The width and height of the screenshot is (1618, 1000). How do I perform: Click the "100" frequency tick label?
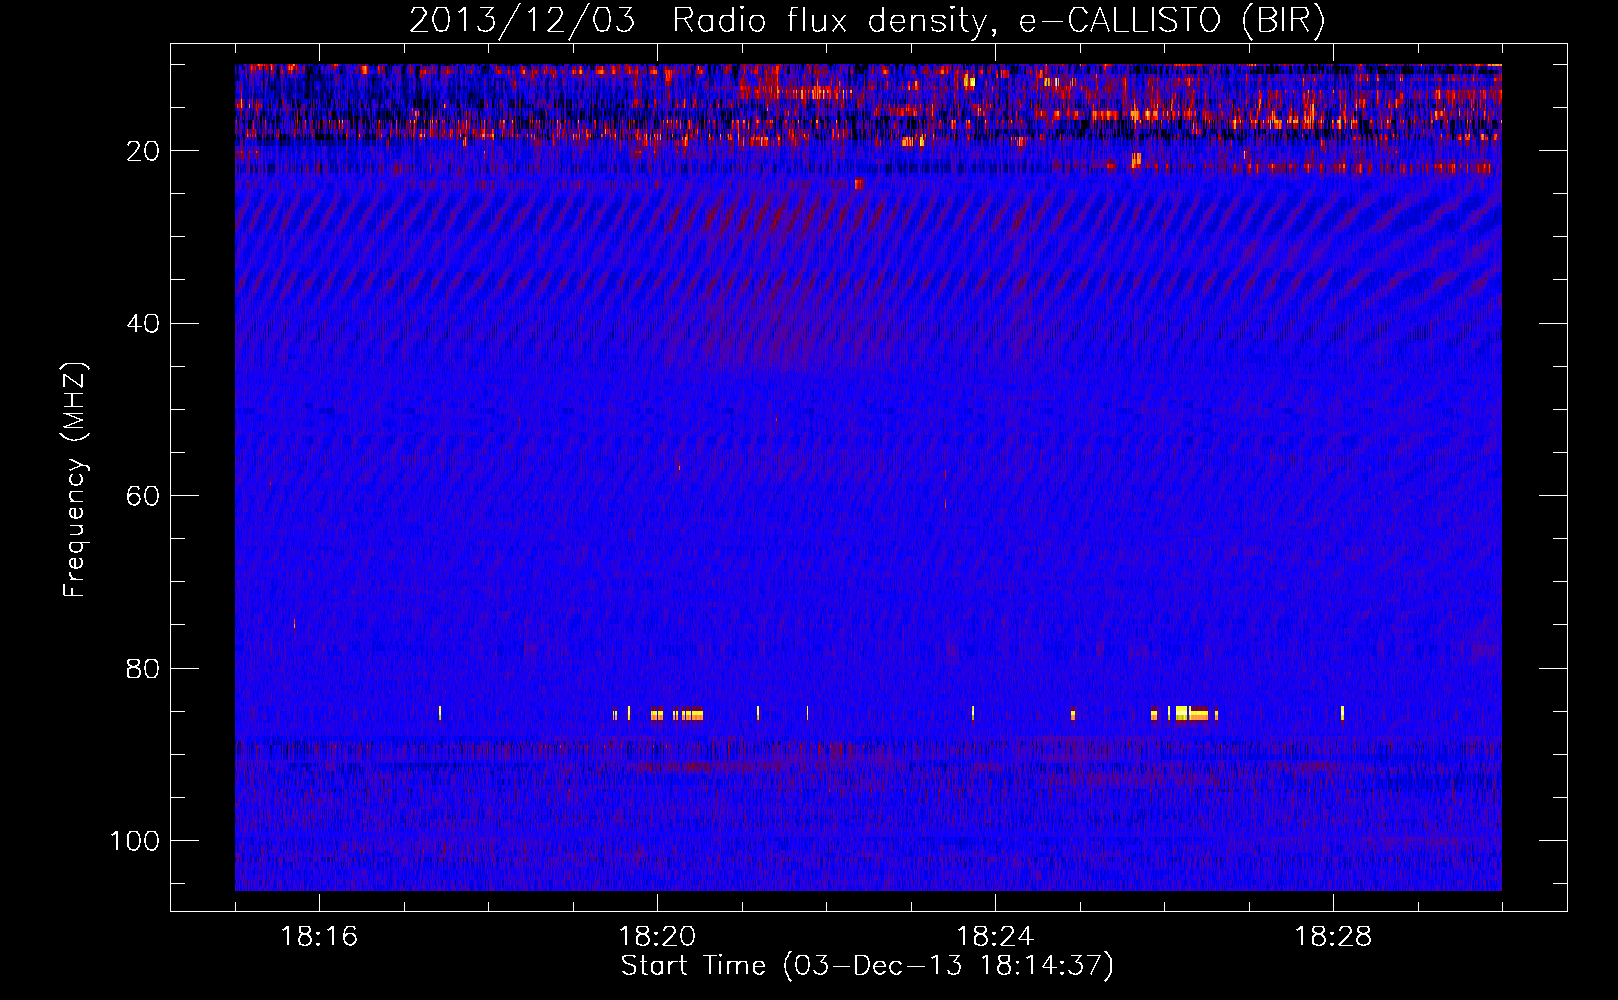(x=135, y=841)
